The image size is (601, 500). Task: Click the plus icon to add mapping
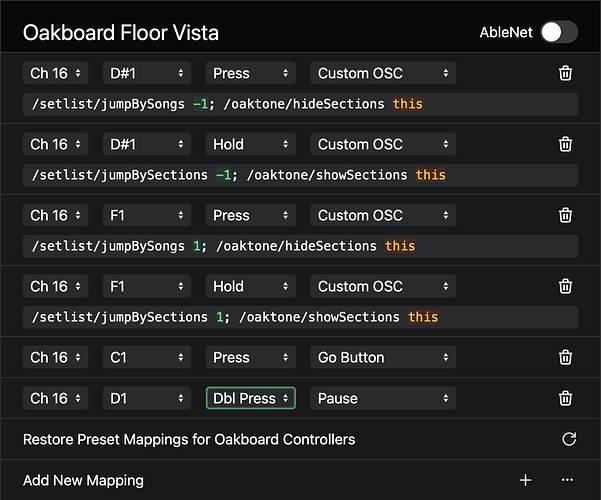click(525, 480)
